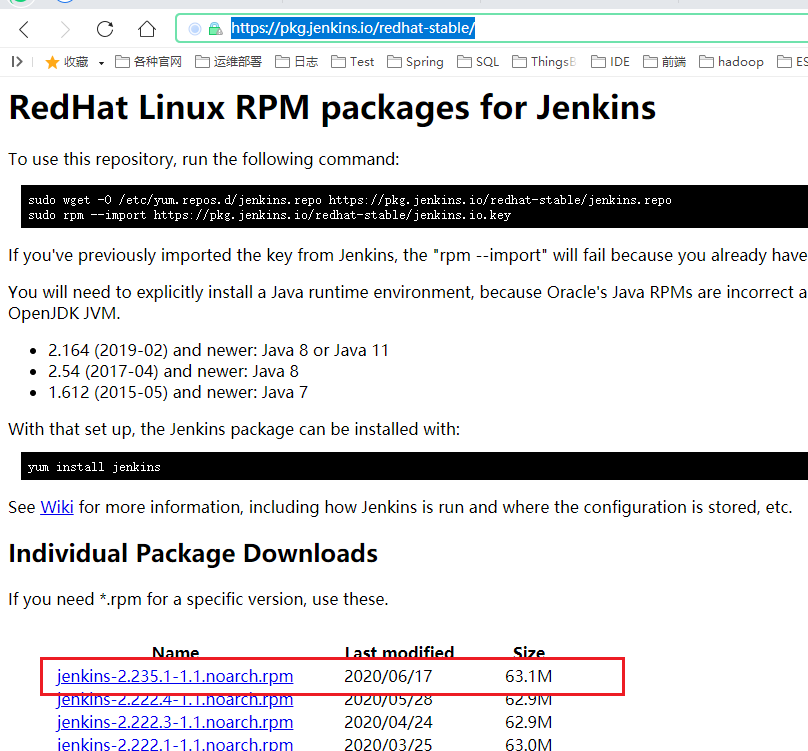The height and width of the screenshot is (751, 808).
Task: Click the 'Size' column header
Action: [529, 652]
